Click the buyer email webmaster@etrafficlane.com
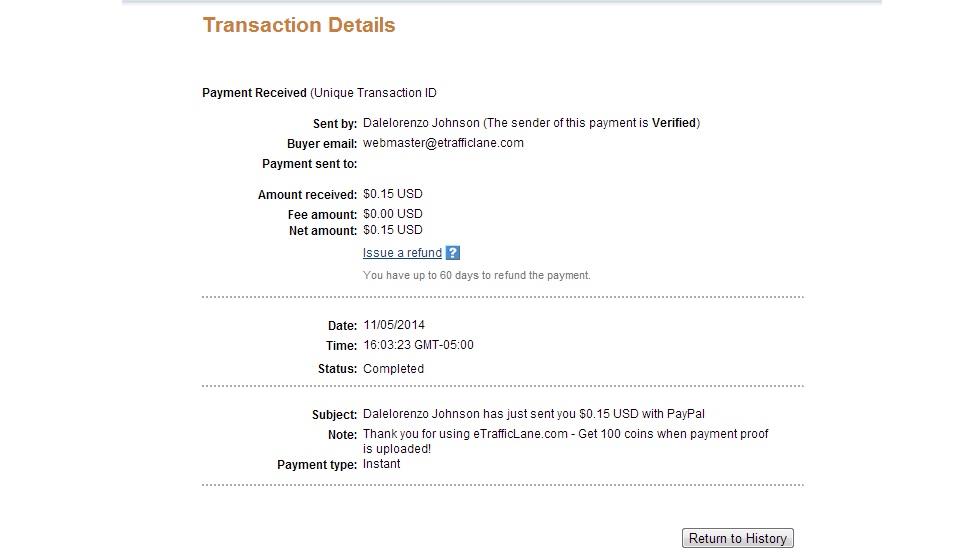 tap(443, 143)
